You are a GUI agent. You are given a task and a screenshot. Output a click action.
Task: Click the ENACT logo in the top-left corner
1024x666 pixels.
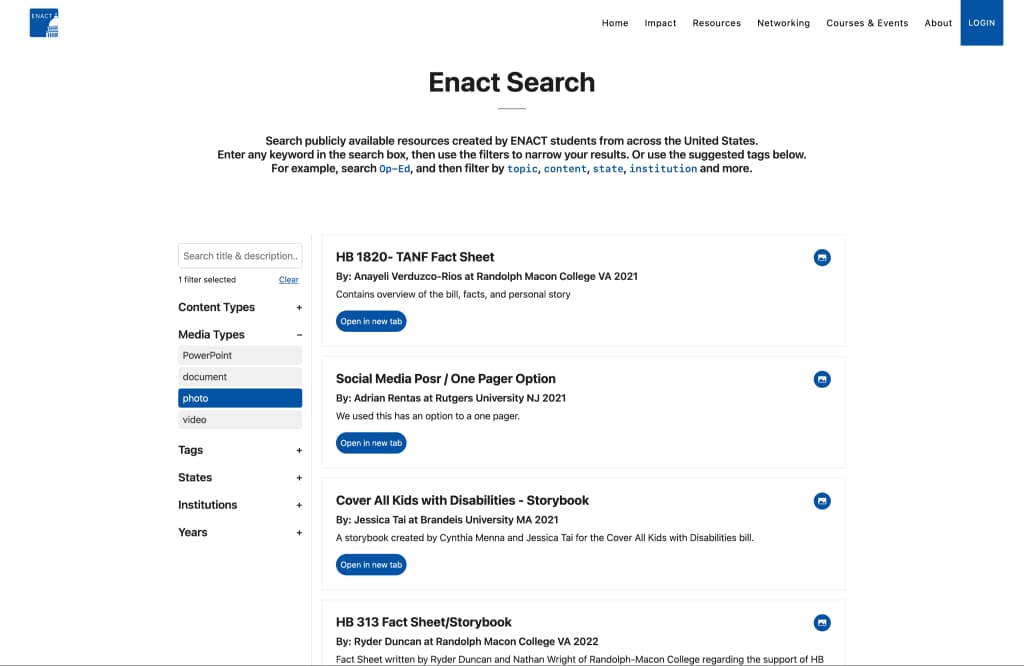(42, 22)
